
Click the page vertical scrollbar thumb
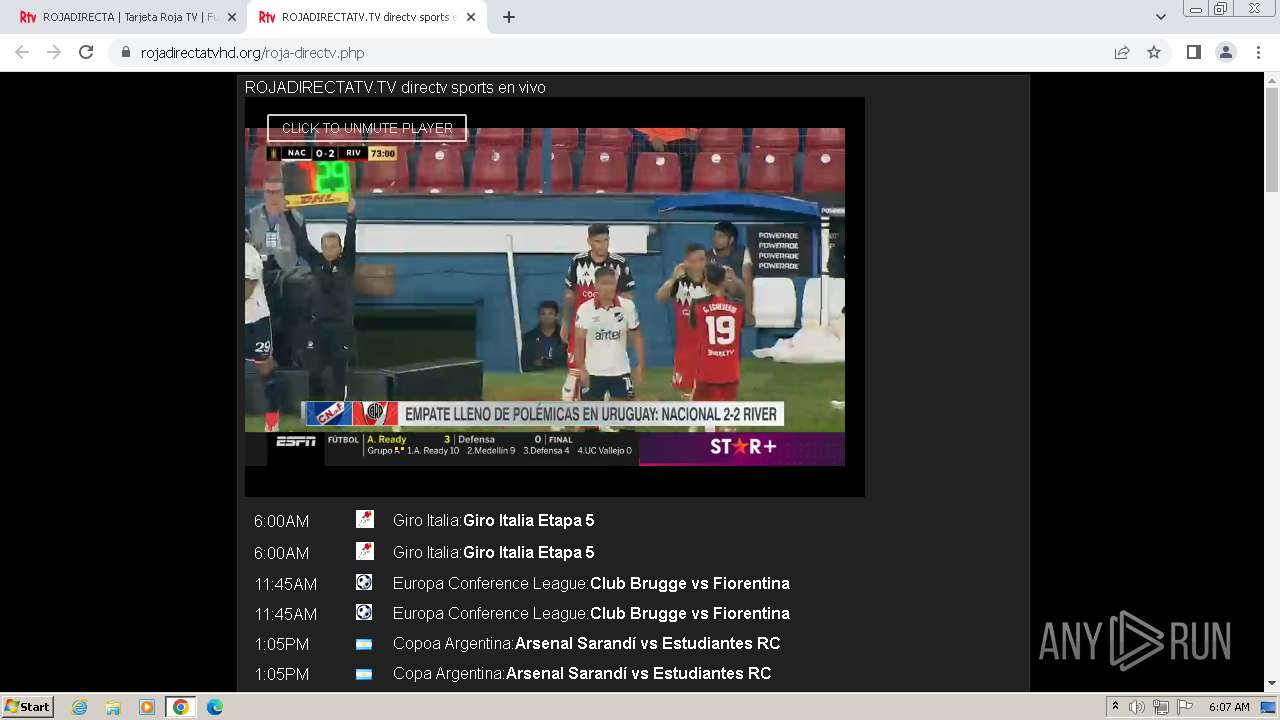pyautogui.click(x=1272, y=140)
